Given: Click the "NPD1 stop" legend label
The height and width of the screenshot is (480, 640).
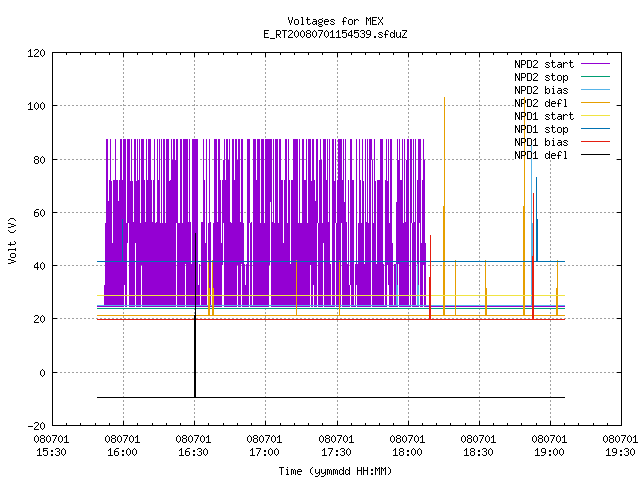Looking at the screenshot, I should coord(541,129).
